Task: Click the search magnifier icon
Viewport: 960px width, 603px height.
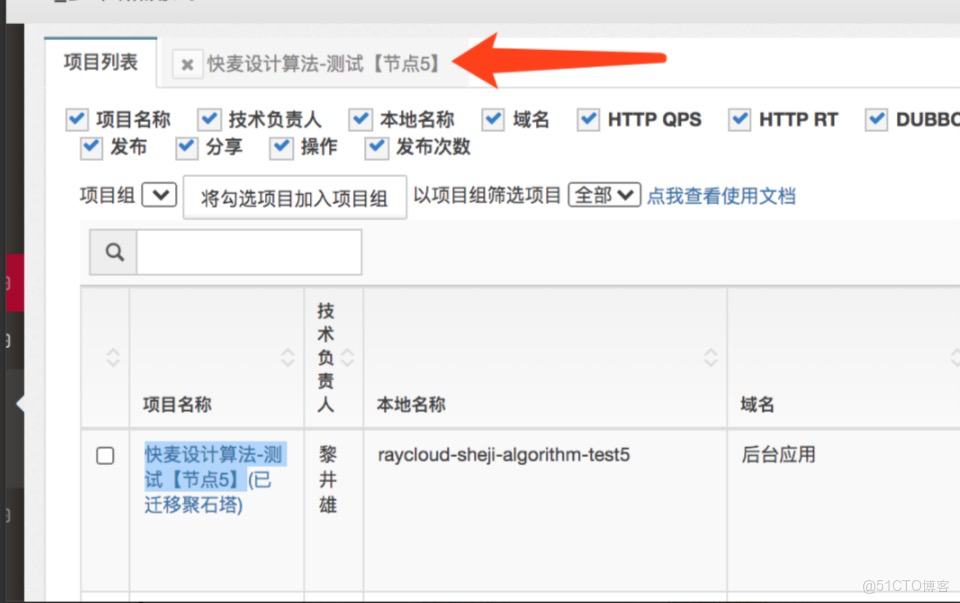Action: coord(114,252)
